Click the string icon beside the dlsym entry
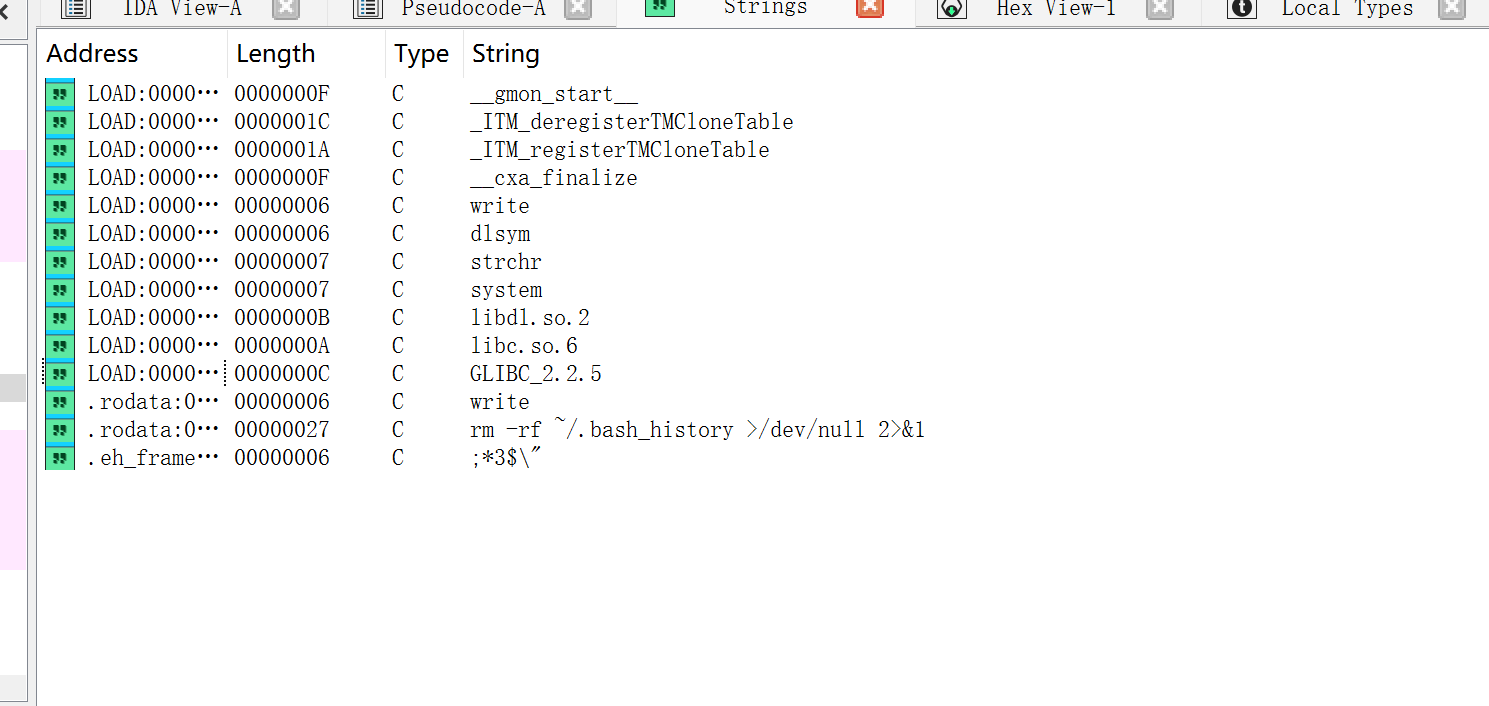1489x706 pixels. [59, 233]
